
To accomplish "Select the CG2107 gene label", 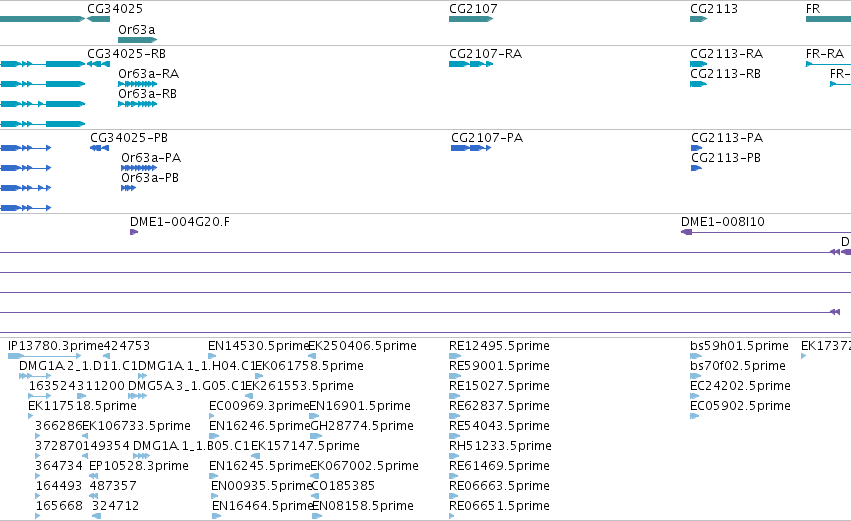I will tap(473, 9).
